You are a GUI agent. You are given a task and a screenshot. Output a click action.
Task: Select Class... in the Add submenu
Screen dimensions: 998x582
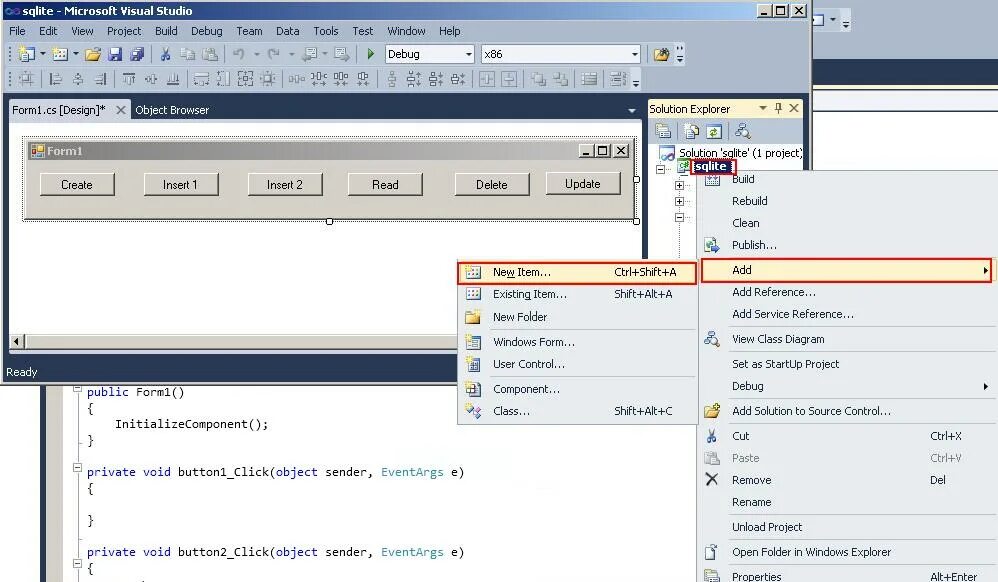click(577, 411)
